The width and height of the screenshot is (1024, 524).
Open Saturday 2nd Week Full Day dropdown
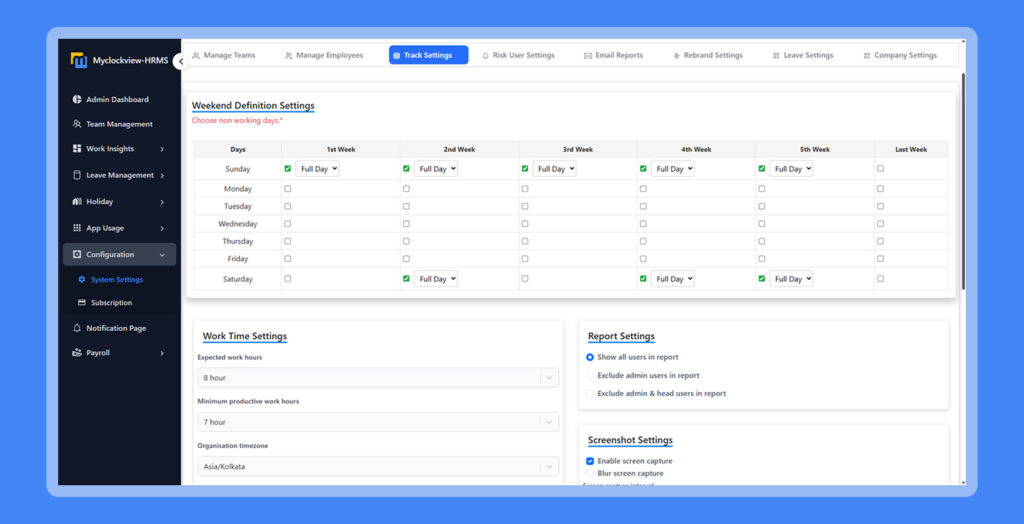coord(436,279)
